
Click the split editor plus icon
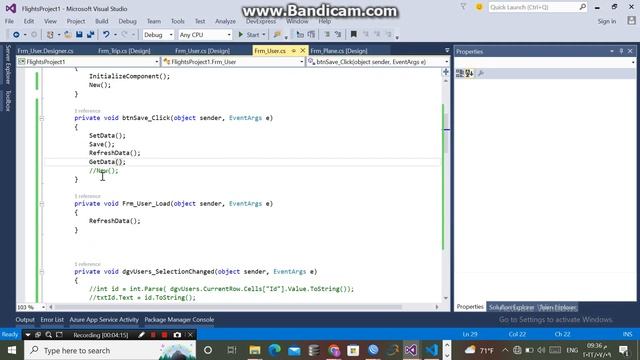pyautogui.click(x=446, y=72)
